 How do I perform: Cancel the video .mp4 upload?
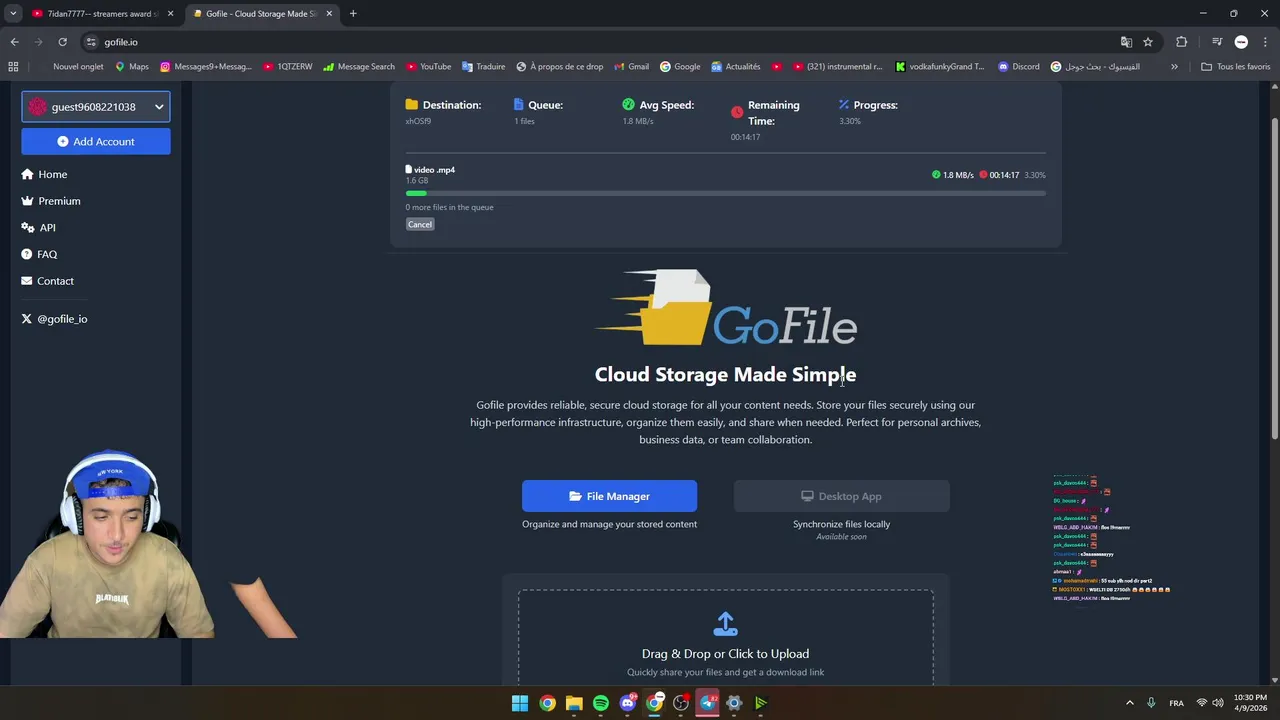point(420,224)
